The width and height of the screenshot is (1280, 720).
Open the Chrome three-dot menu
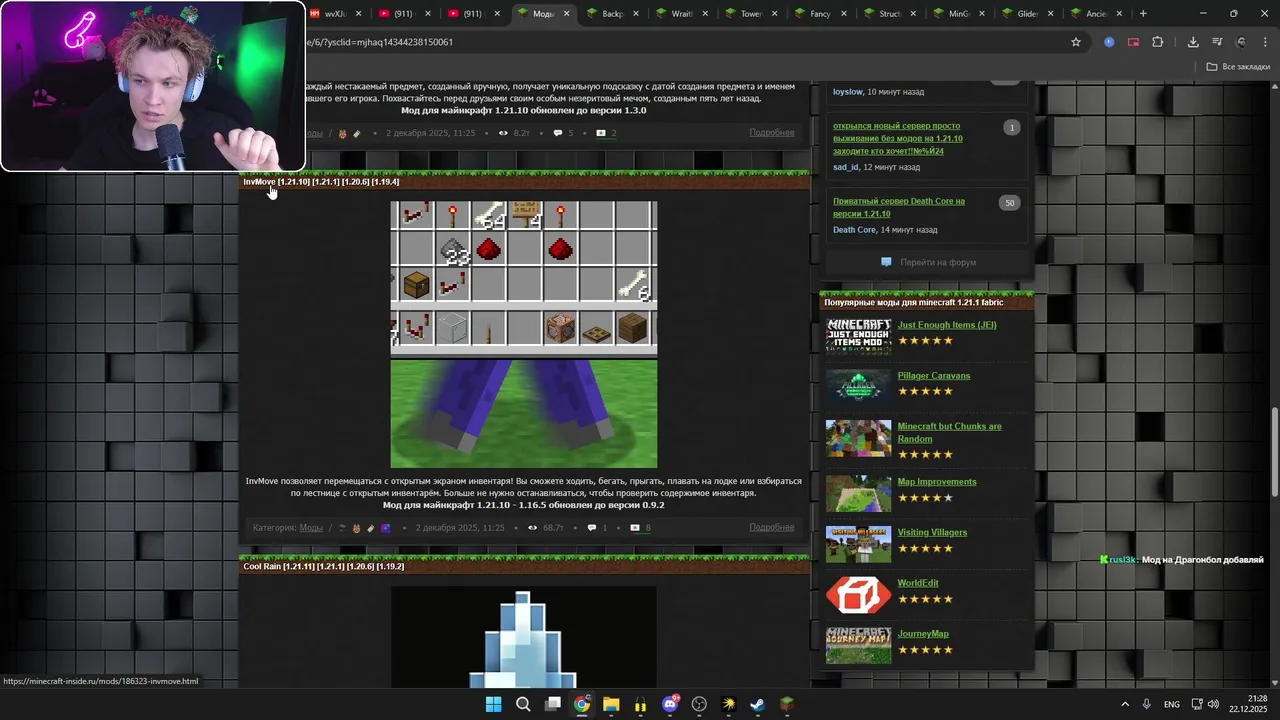1265,42
